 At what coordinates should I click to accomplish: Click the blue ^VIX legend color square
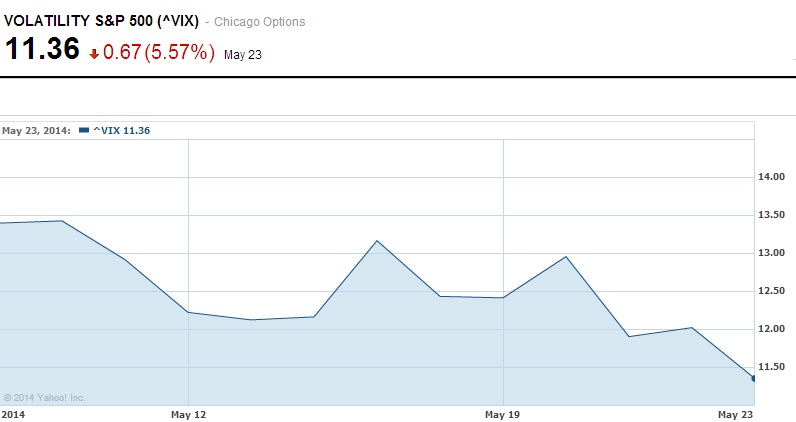click(84, 130)
